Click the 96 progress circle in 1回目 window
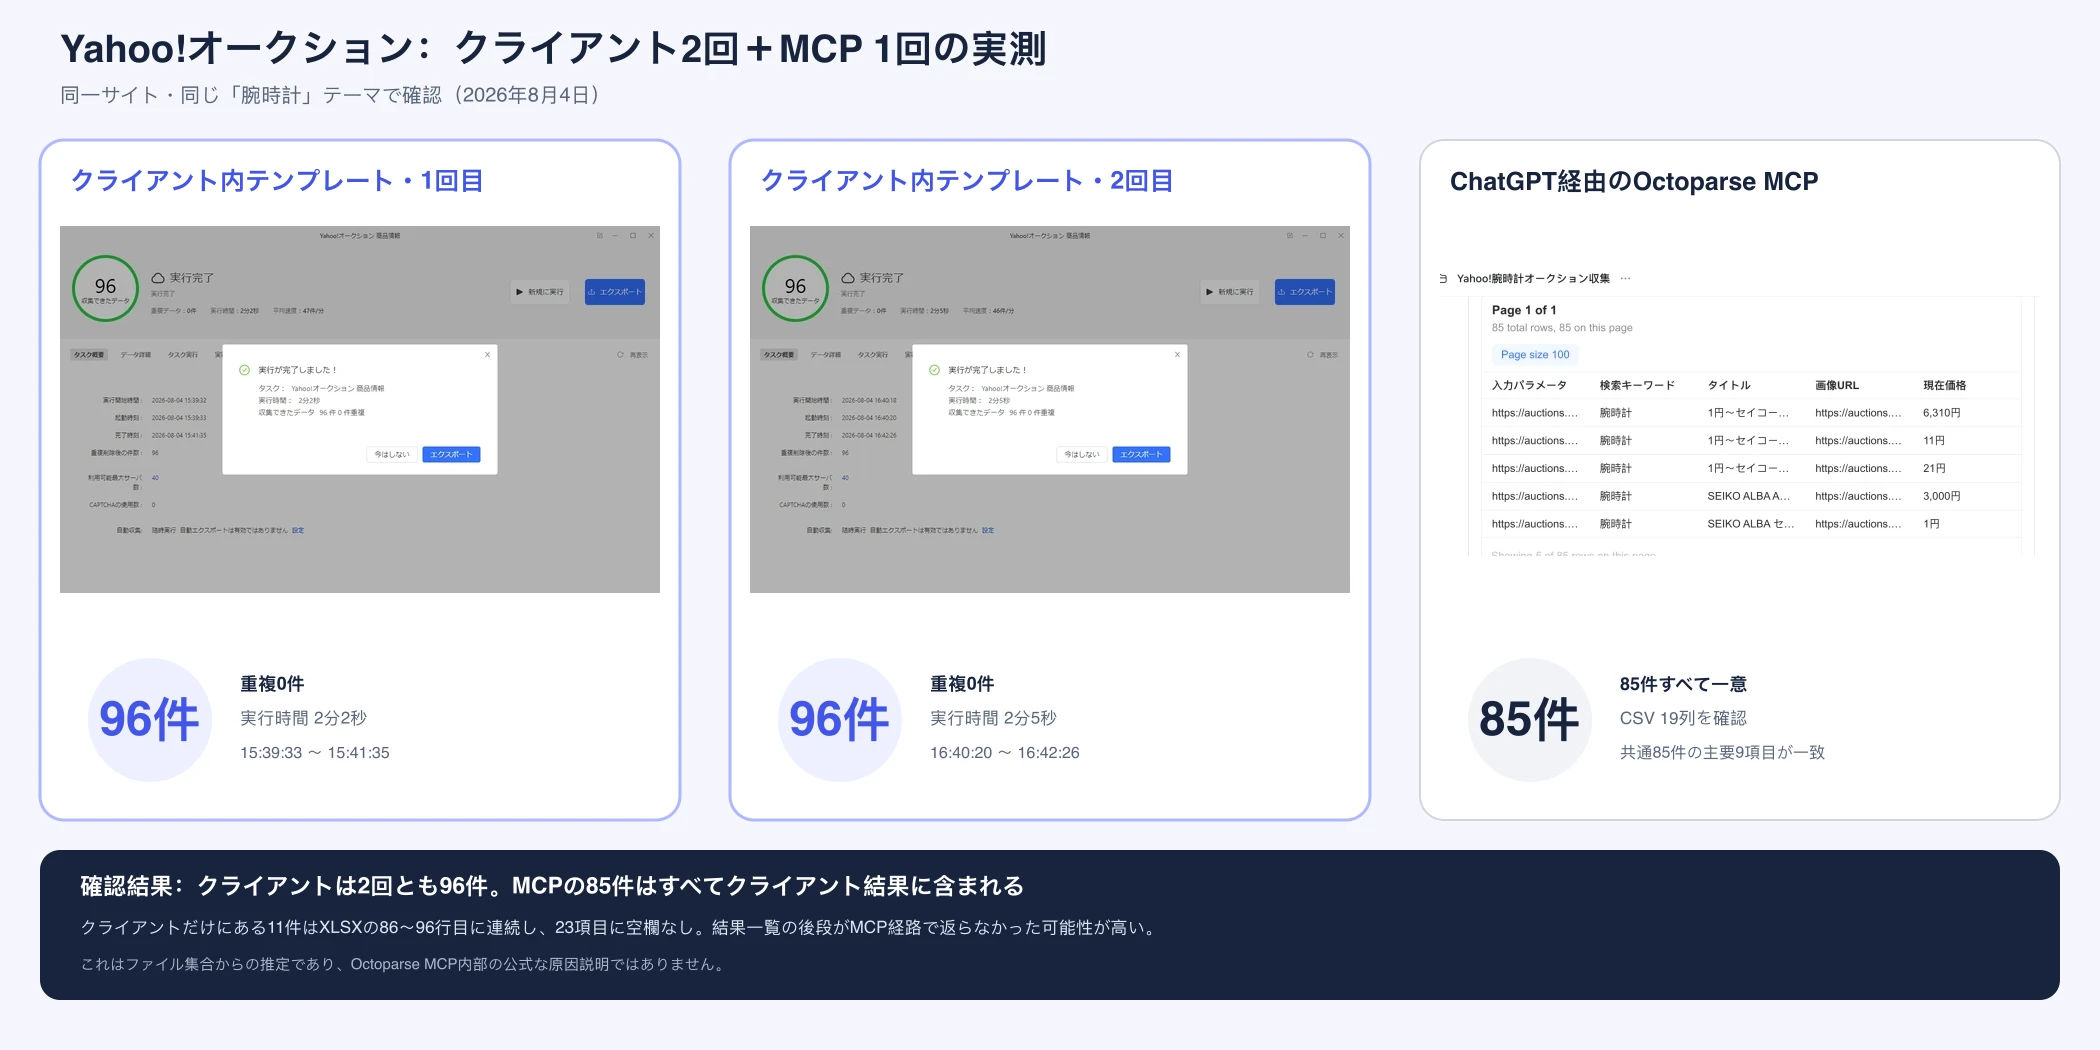The image size is (2100, 1050). [105, 288]
